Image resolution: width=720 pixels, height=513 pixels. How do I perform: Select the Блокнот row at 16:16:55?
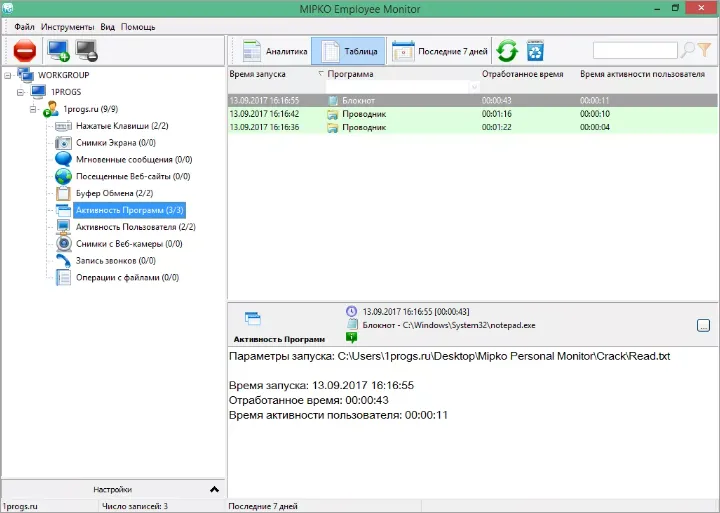(x=473, y=101)
